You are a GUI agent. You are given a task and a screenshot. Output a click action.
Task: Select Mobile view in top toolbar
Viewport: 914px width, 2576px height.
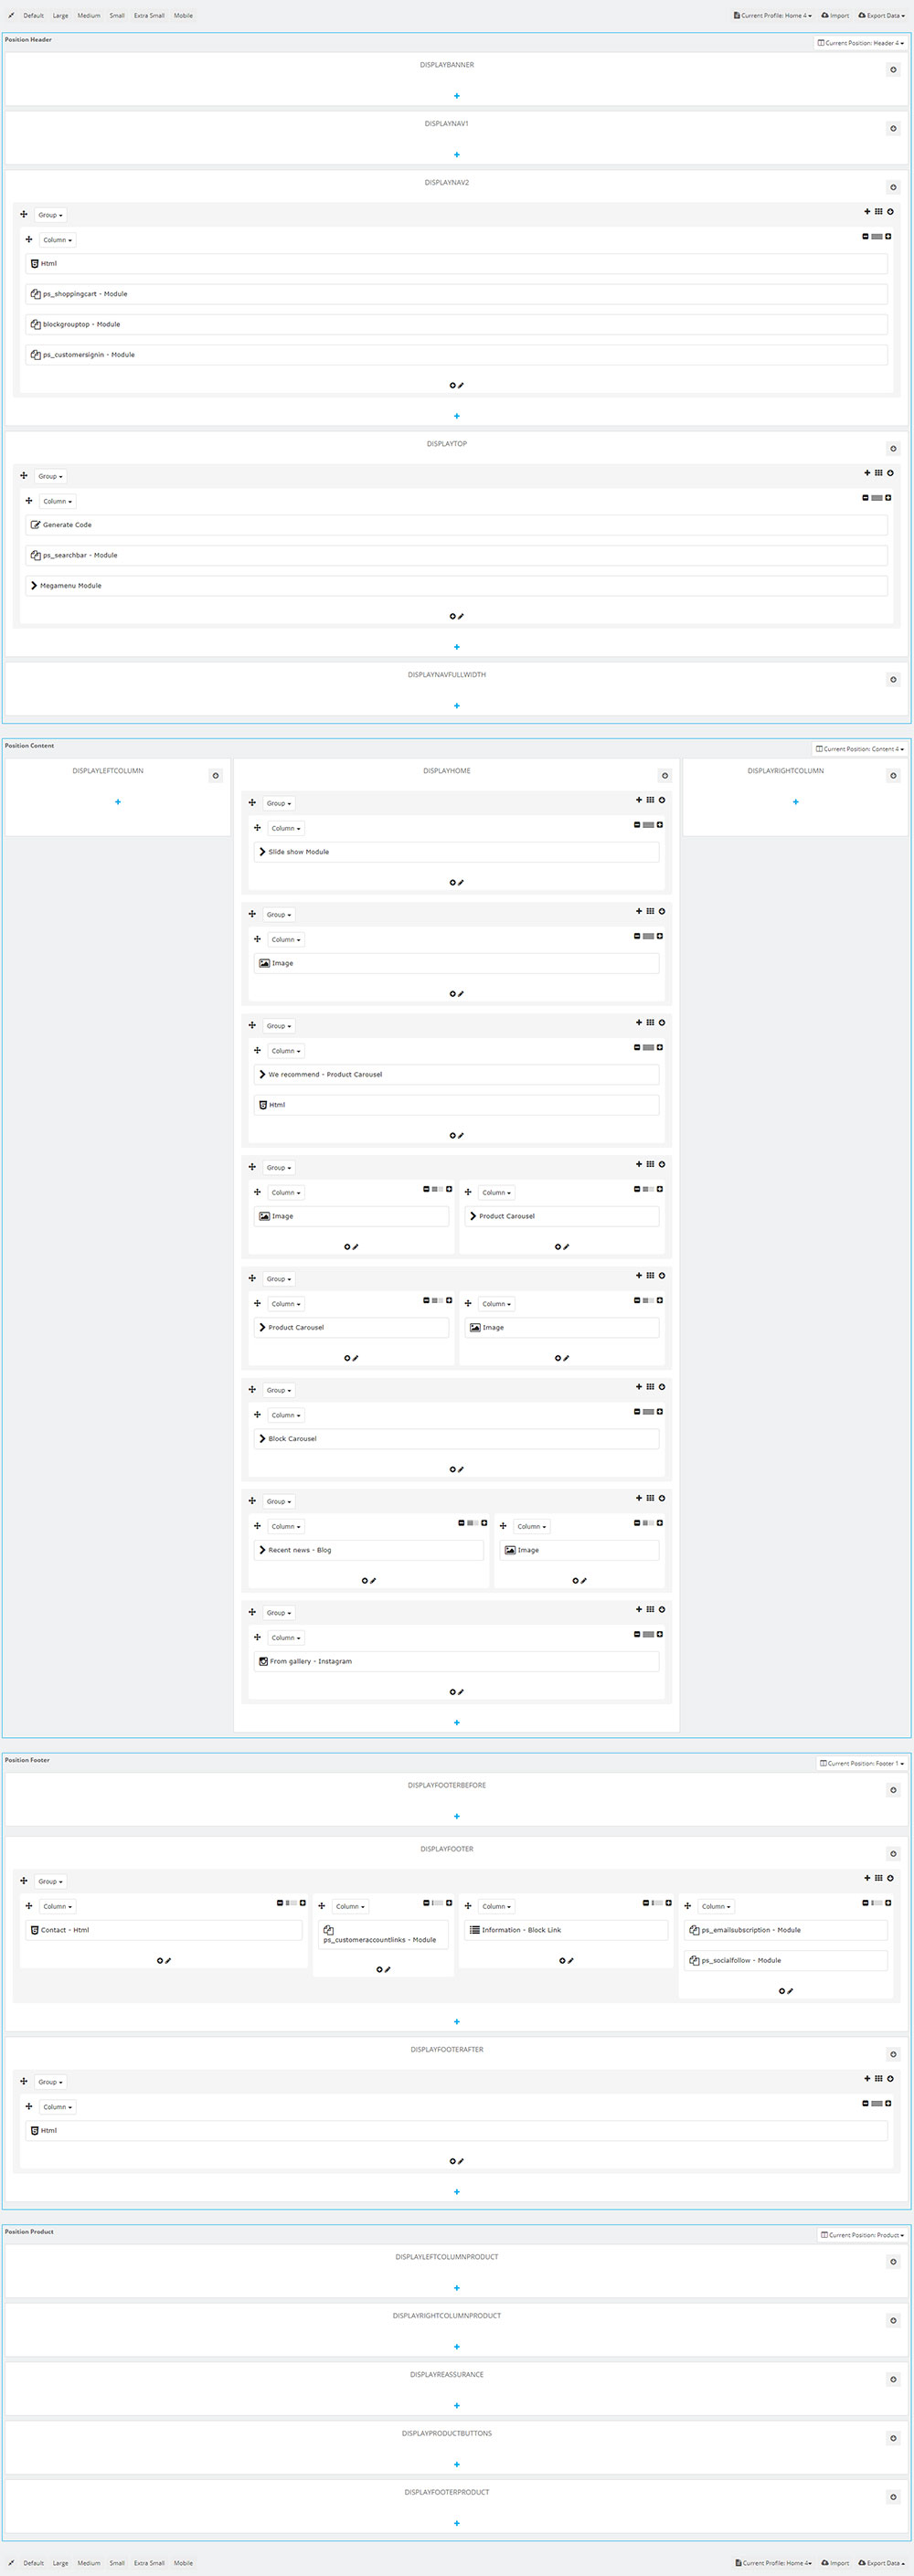pos(183,15)
